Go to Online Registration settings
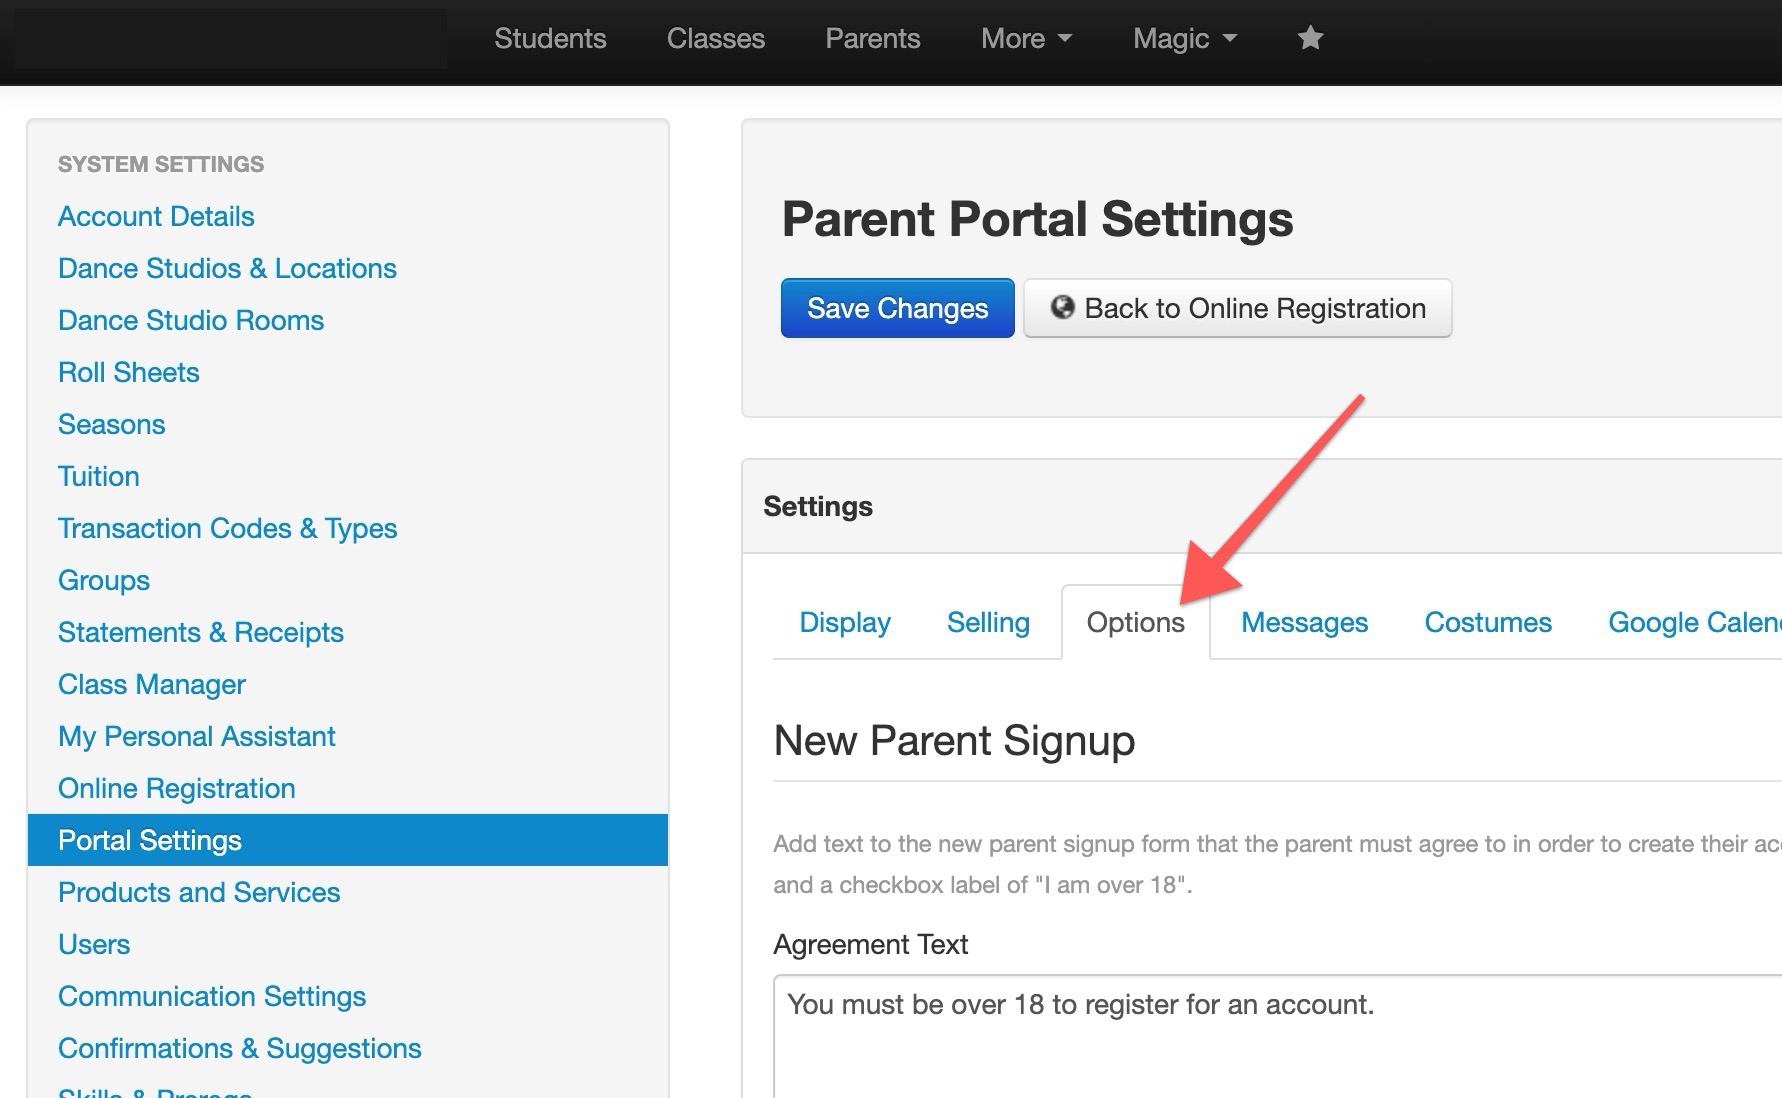The width and height of the screenshot is (1782, 1098). point(177,788)
